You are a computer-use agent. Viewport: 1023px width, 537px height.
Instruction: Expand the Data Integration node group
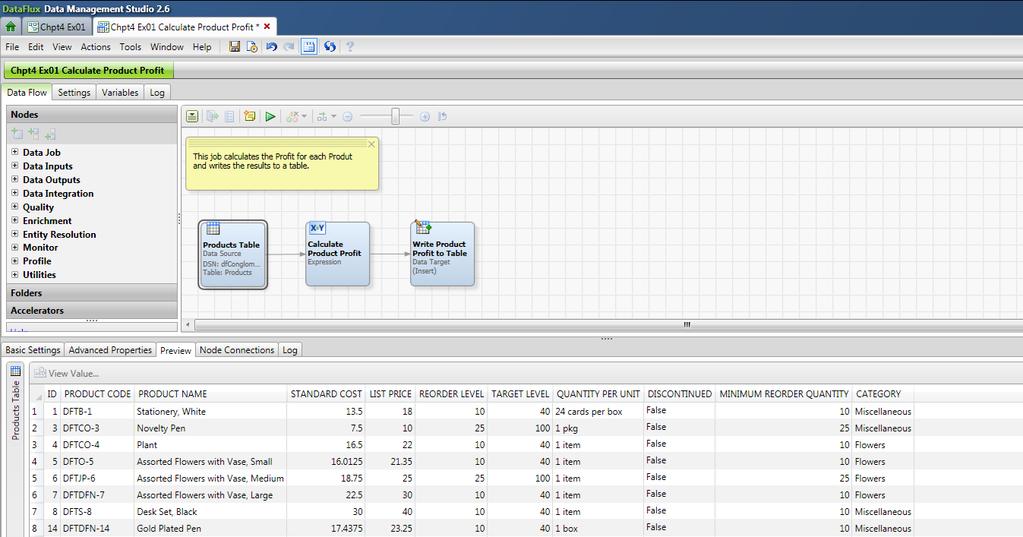pos(14,193)
